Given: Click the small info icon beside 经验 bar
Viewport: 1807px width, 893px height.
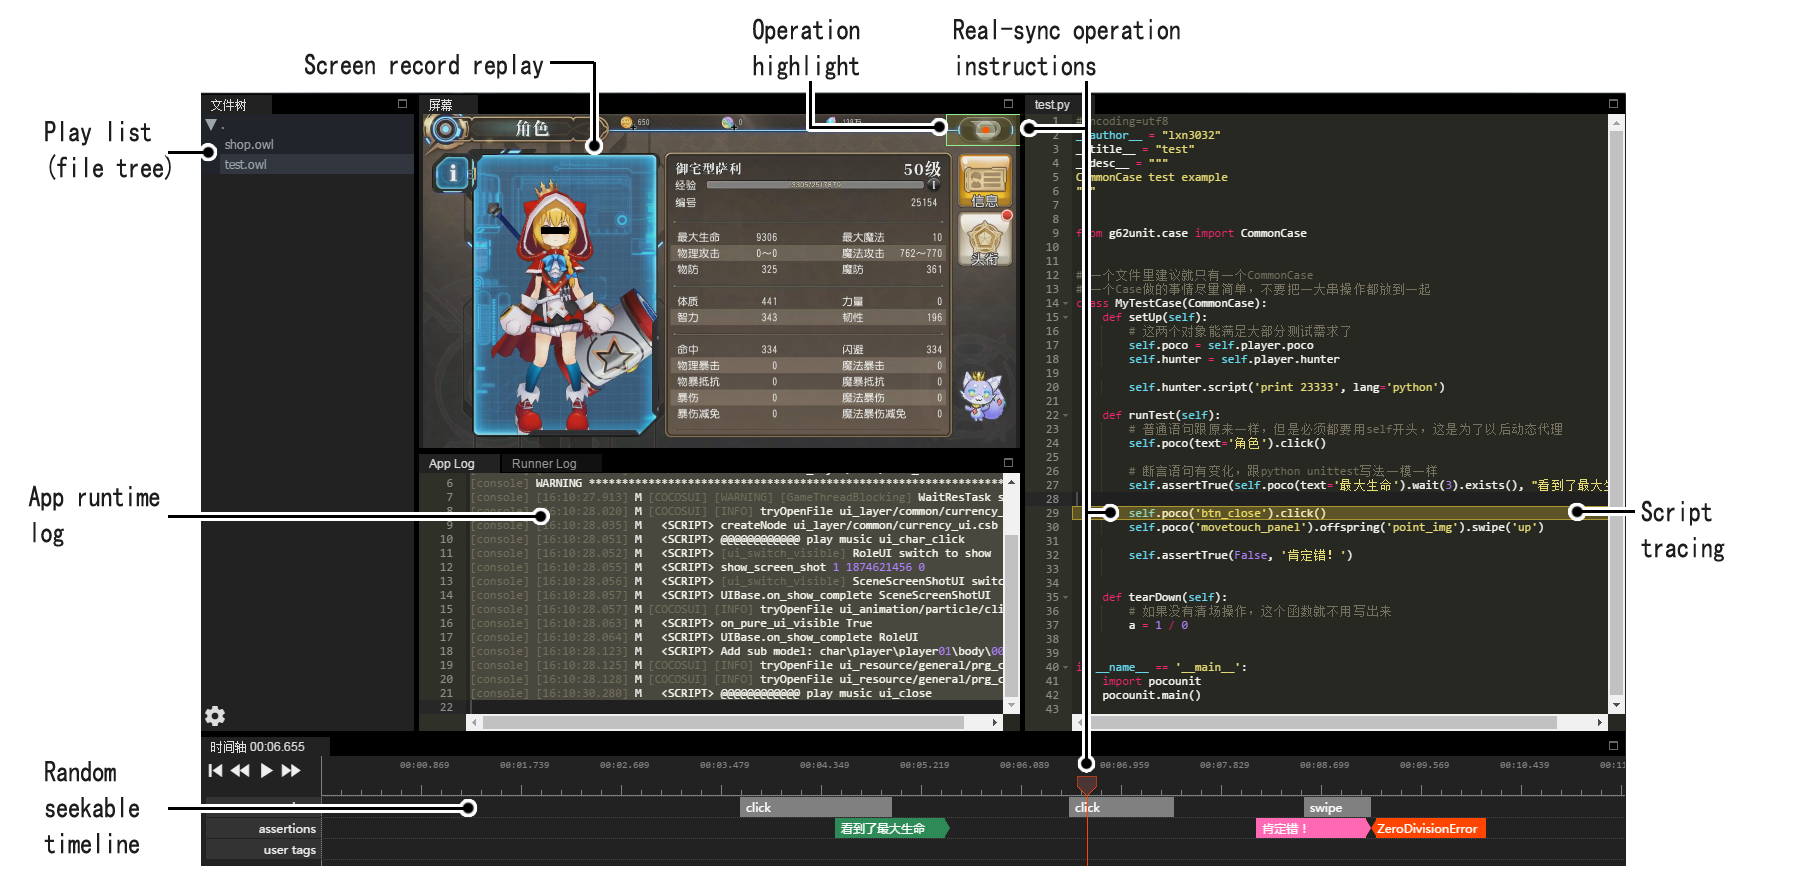Looking at the screenshot, I should click(934, 185).
